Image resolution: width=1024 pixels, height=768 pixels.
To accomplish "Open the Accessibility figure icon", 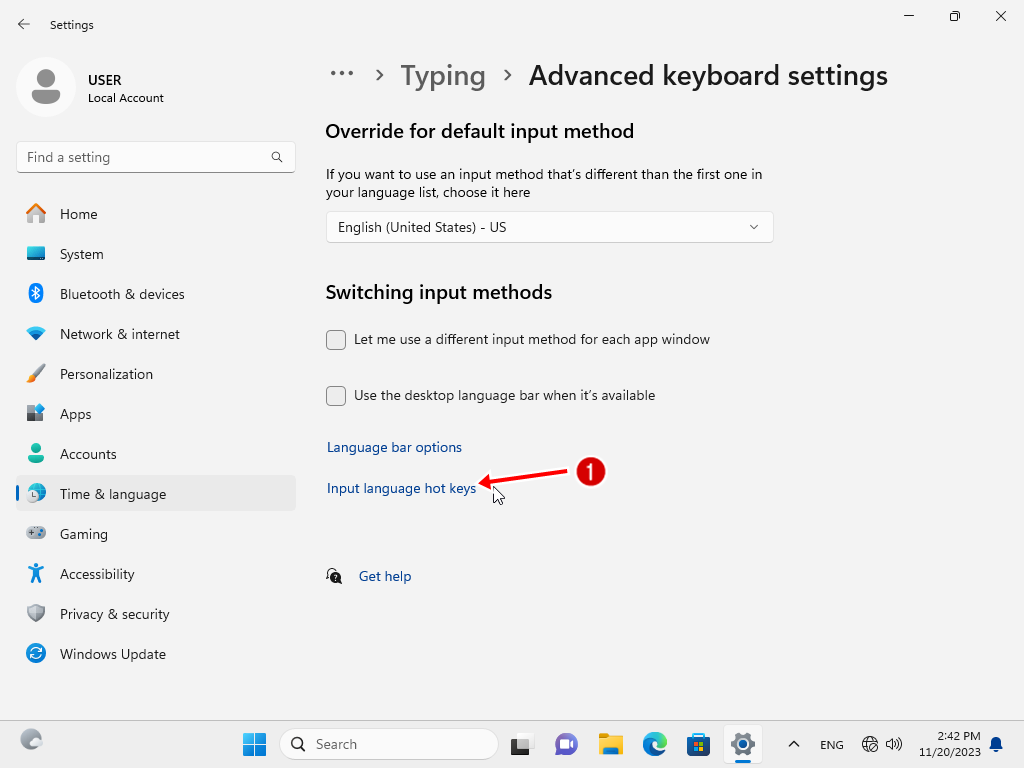I will 36,574.
